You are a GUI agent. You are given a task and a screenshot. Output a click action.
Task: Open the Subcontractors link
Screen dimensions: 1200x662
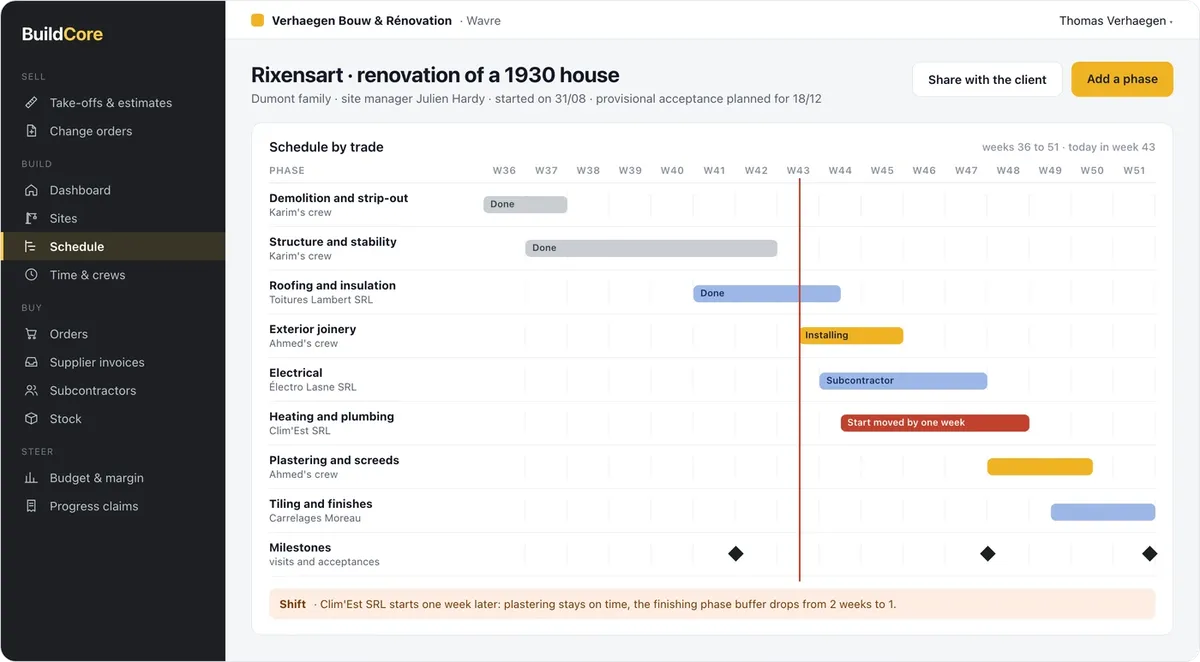tap(112, 391)
